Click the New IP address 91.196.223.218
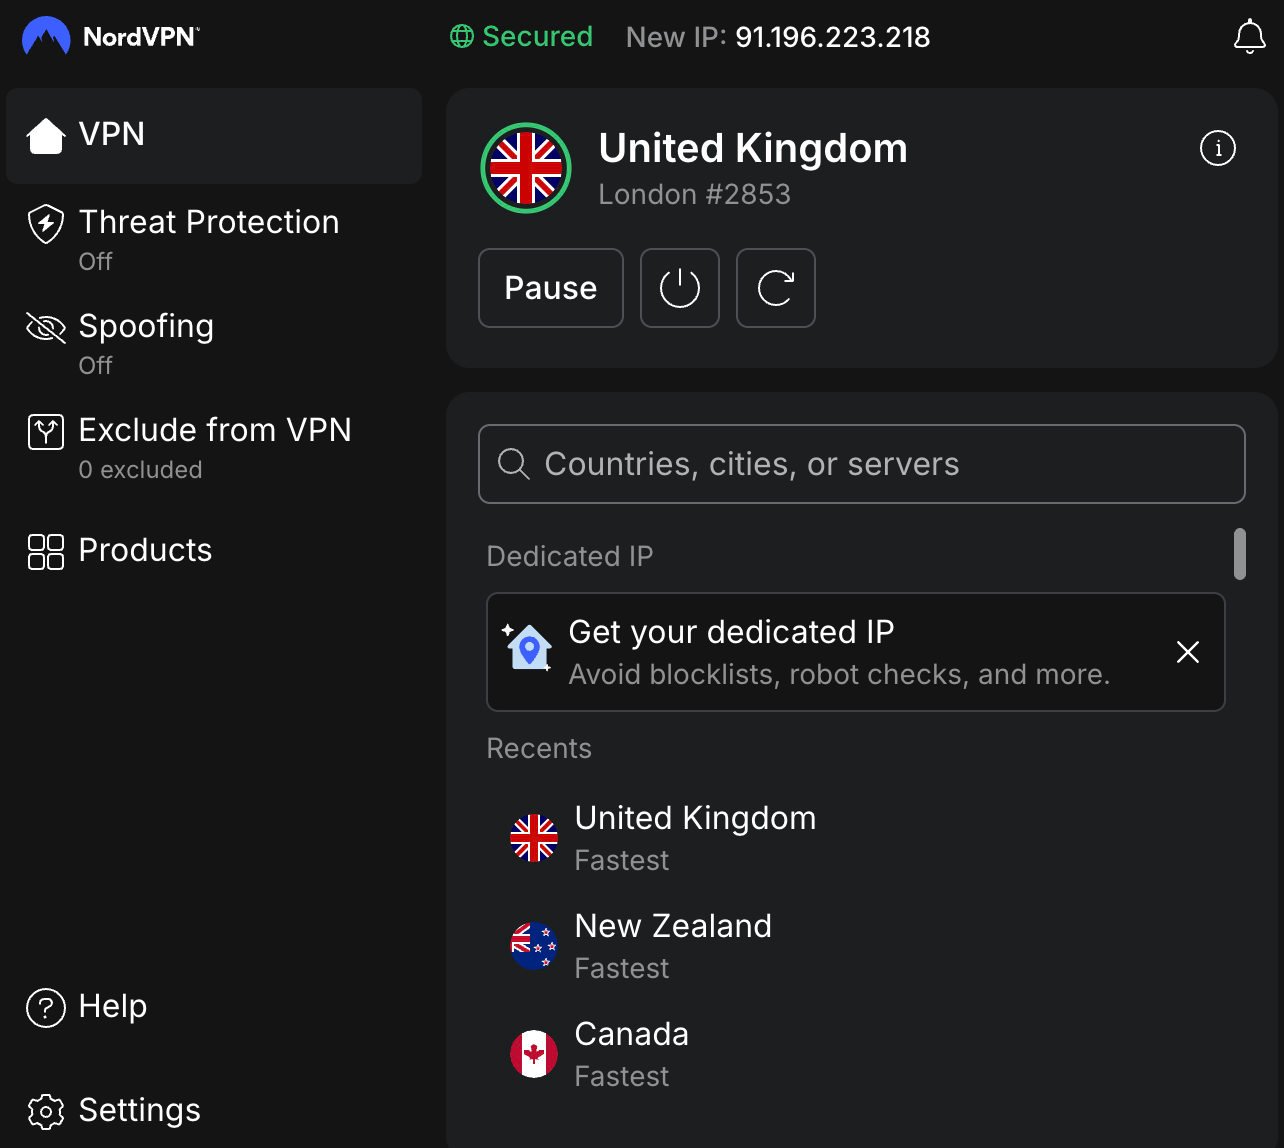 tap(833, 37)
